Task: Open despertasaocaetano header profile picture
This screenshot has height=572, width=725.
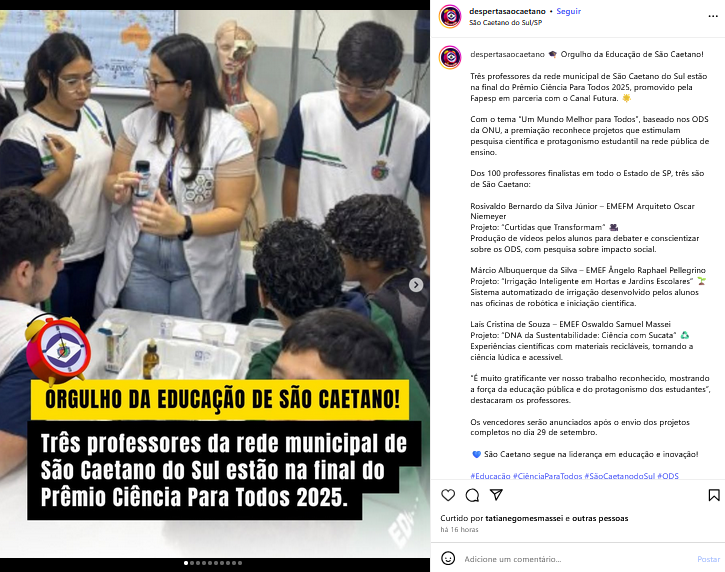Action: [450, 16]
